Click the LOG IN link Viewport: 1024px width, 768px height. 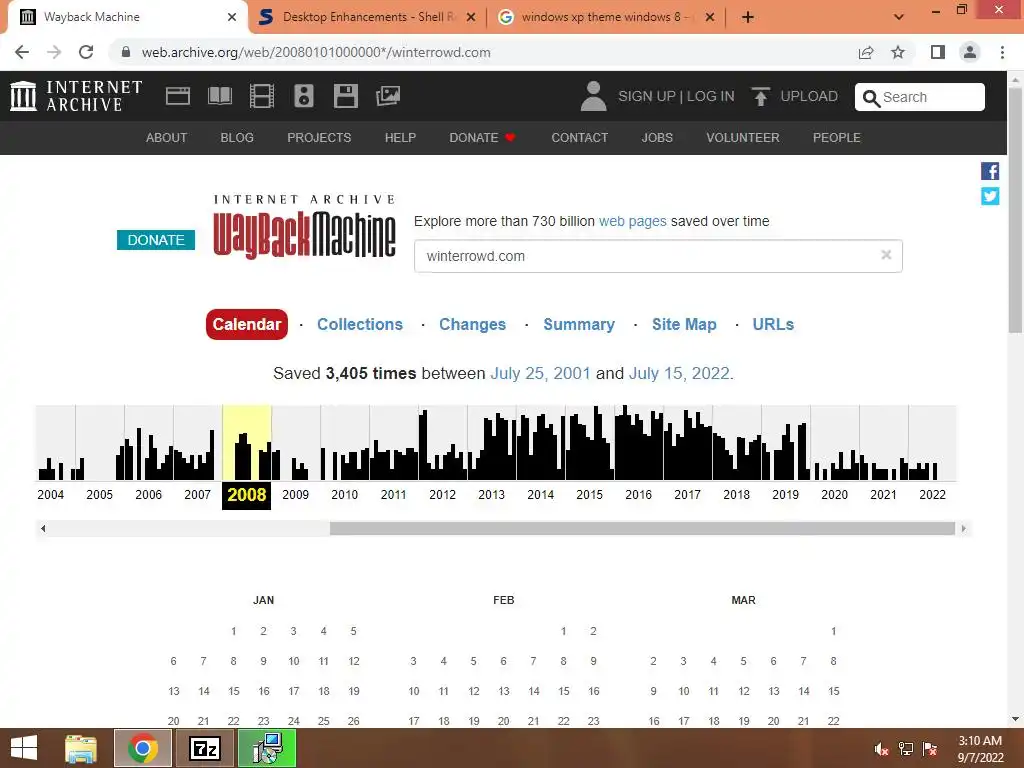click(711, 97)
